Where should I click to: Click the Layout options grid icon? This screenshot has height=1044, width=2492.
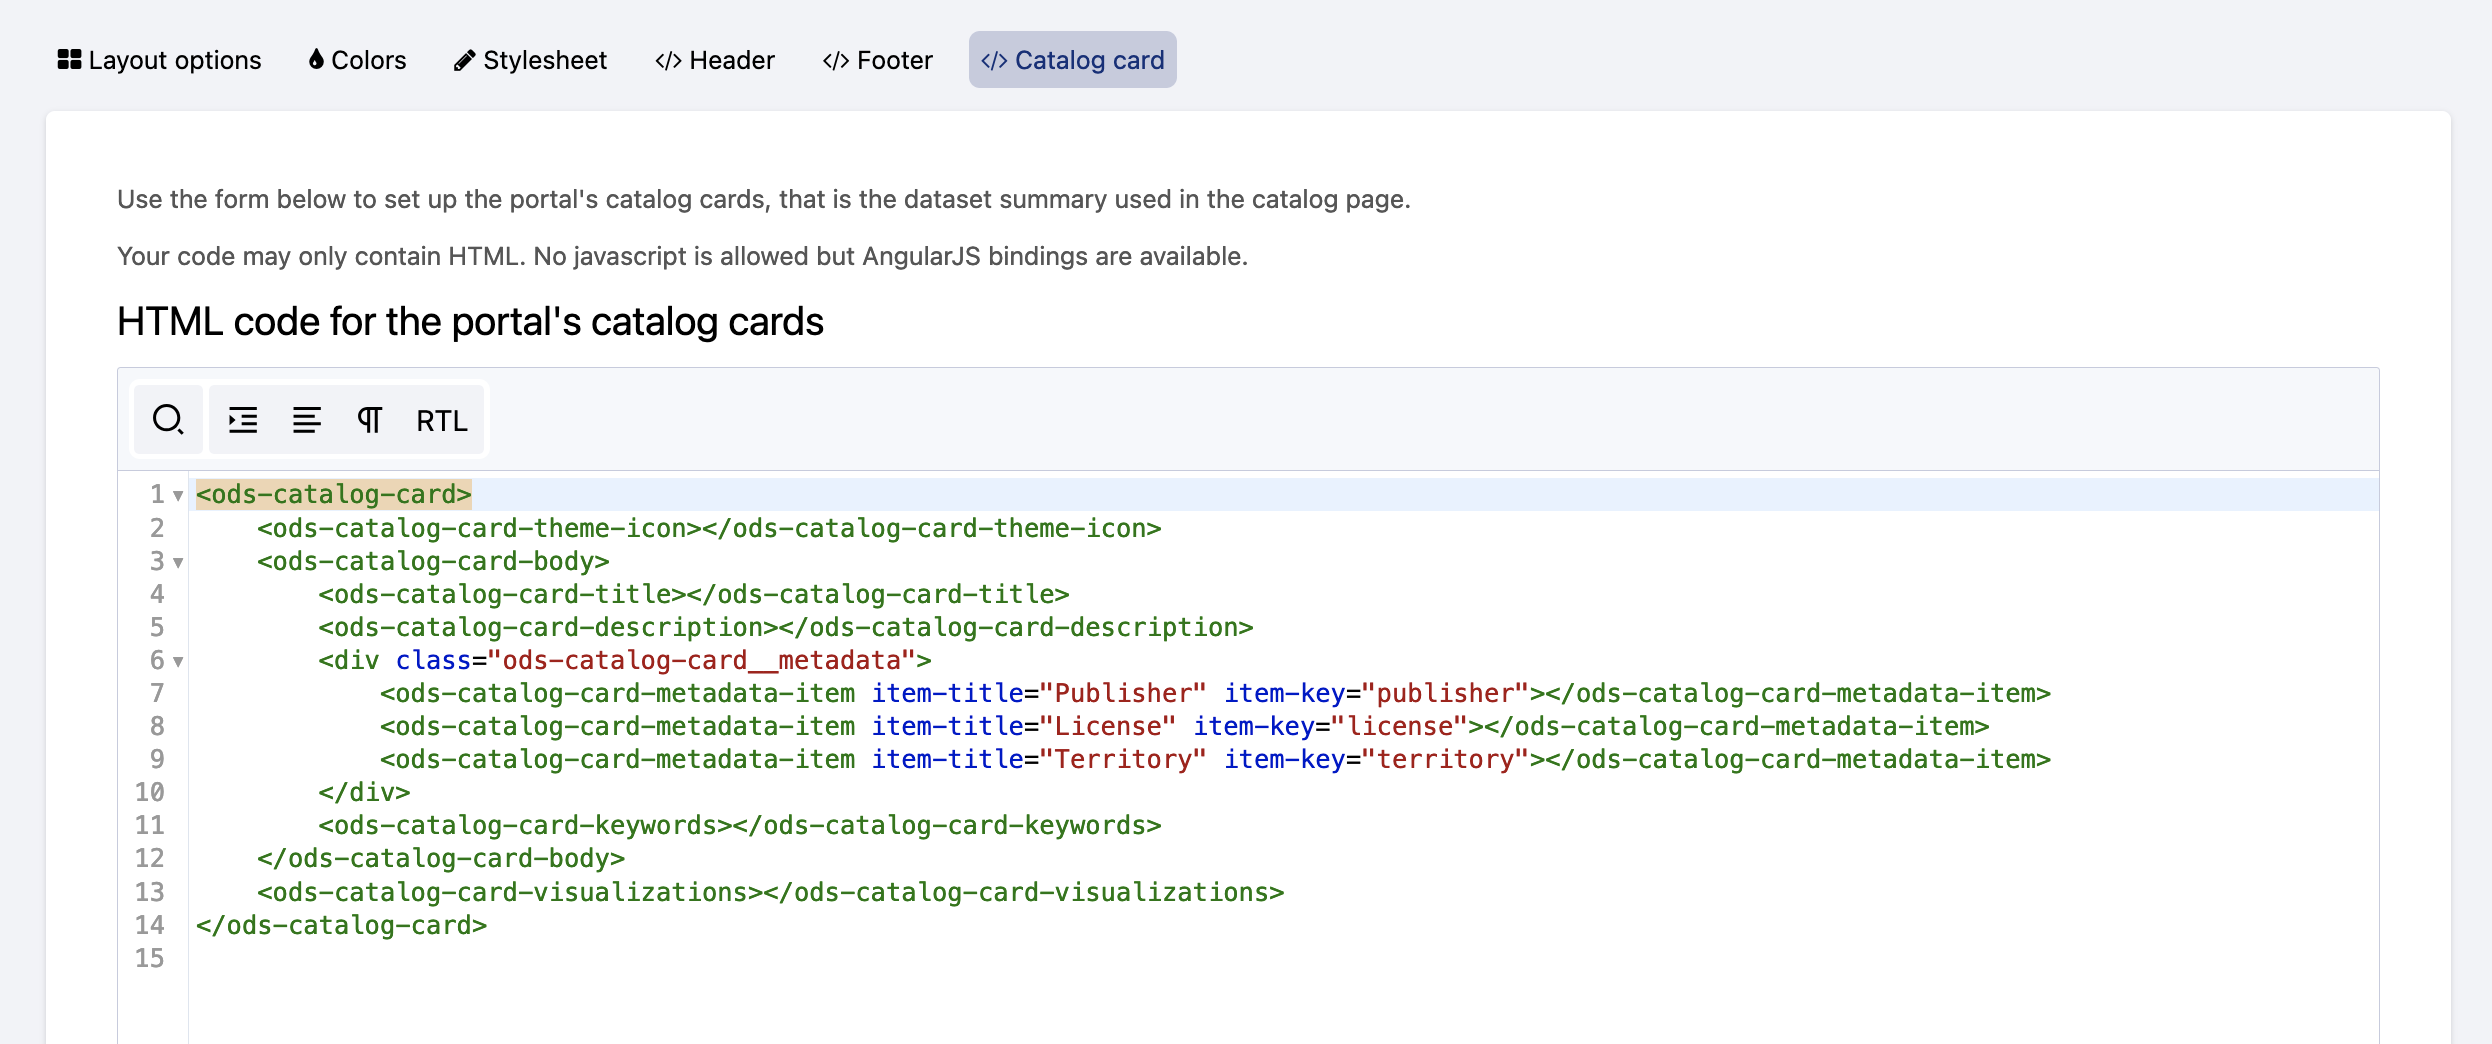[x=69, y=60]
